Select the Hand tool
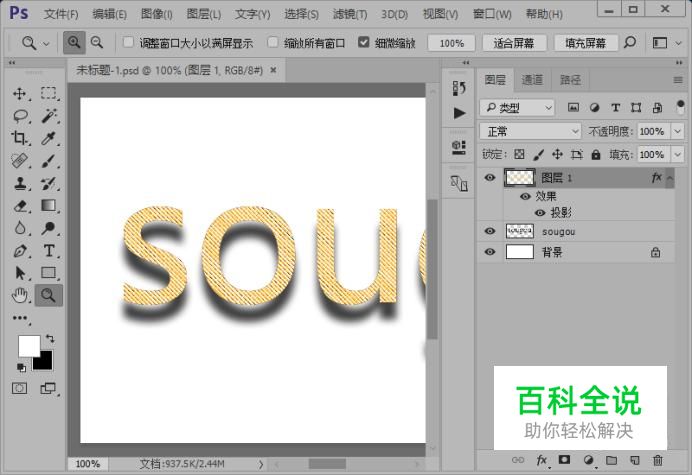The image size is (692, 475). click(x=19, y=295)
